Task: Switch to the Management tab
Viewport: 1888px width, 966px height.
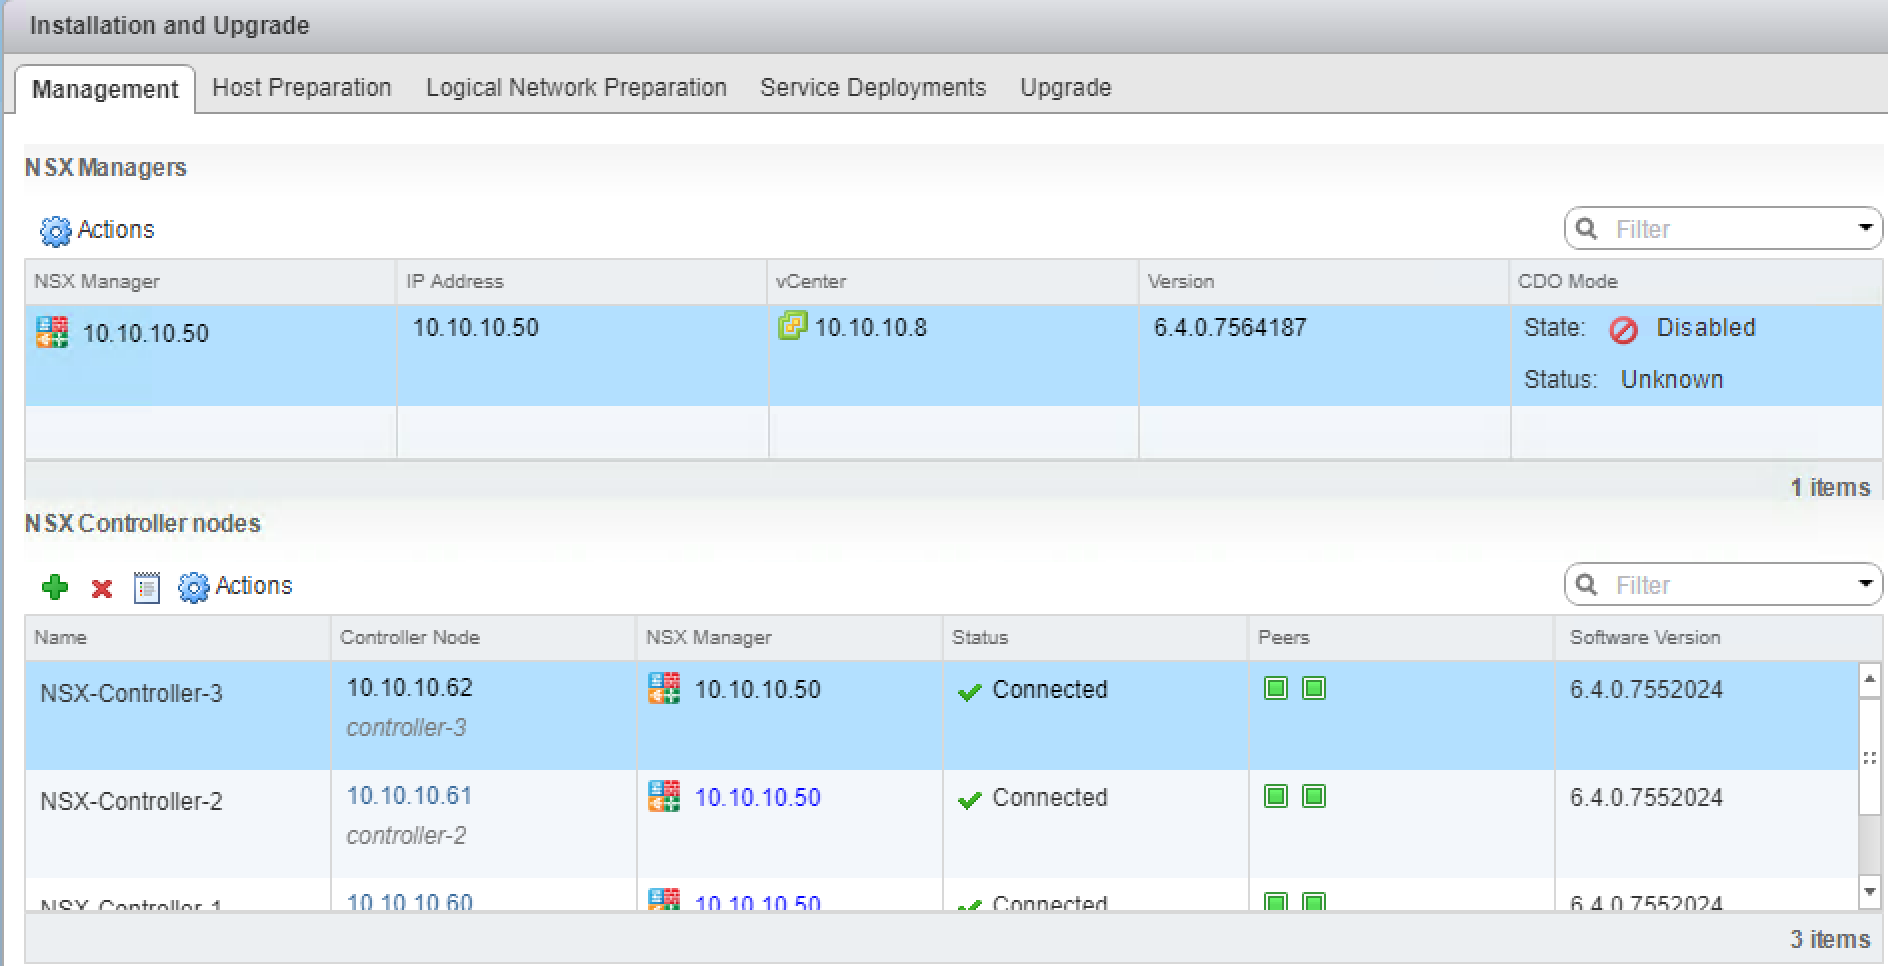Action: tap(105, 89)
